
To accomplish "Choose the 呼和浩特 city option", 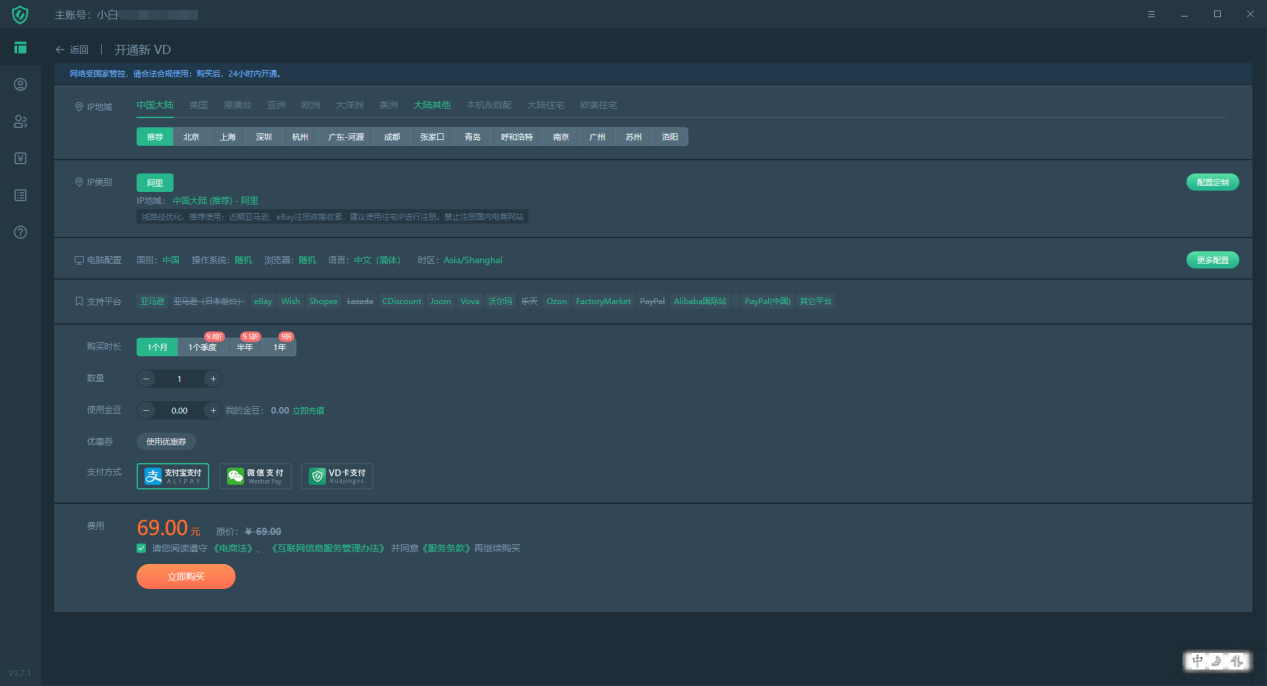I will pos(517,137).
